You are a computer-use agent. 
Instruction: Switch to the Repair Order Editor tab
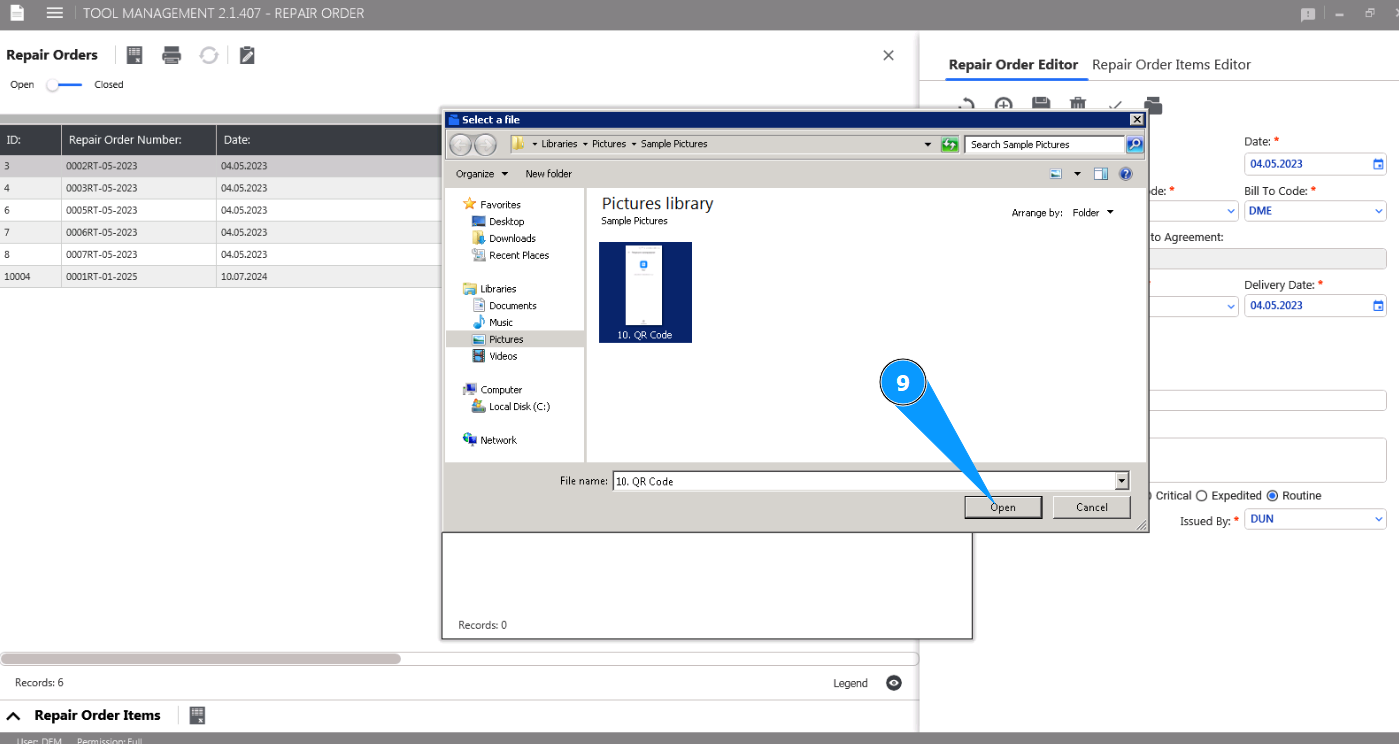1013,65
